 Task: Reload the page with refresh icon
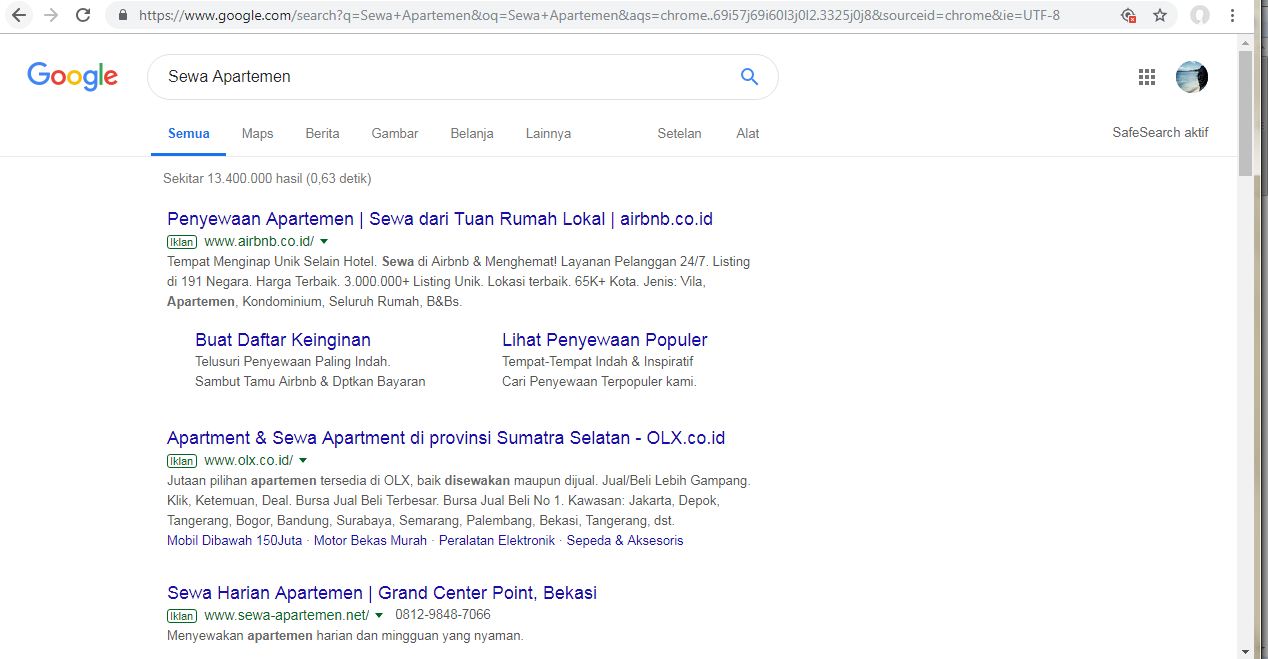pyautogui.click(x=83, y=15)
